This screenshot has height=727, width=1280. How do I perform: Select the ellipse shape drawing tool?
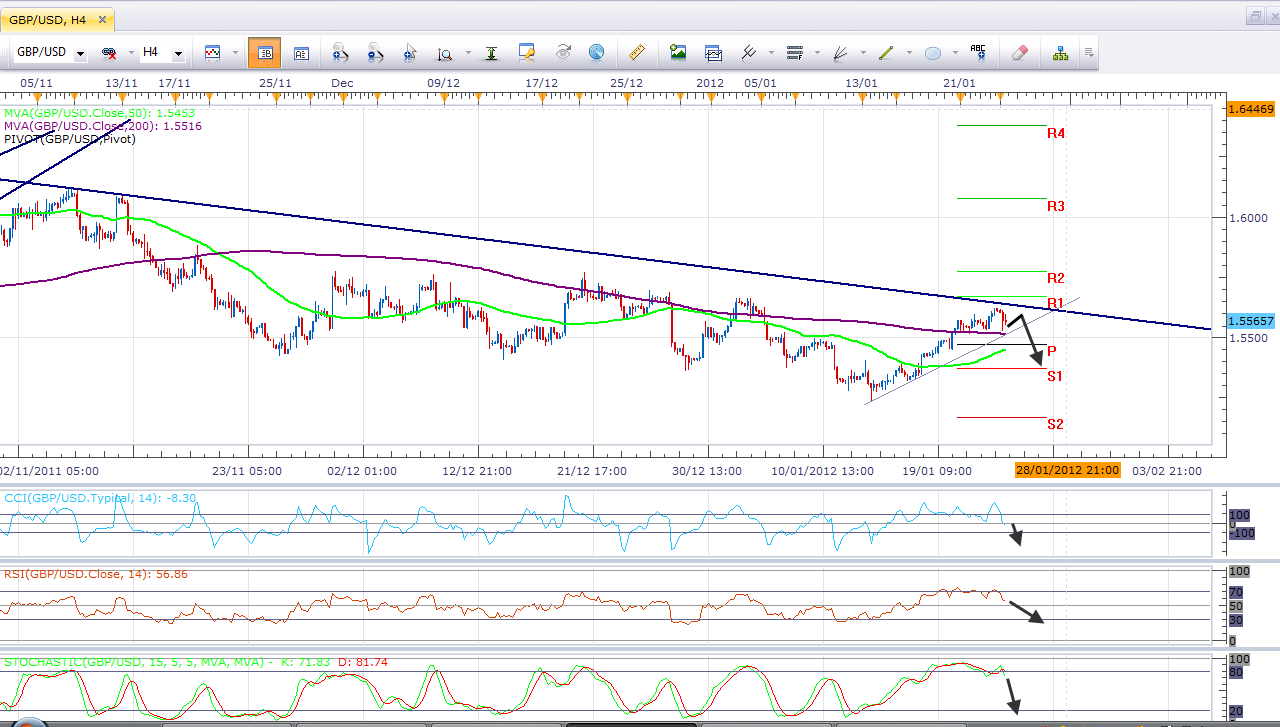pyautogui.click(x=933, y=53)
